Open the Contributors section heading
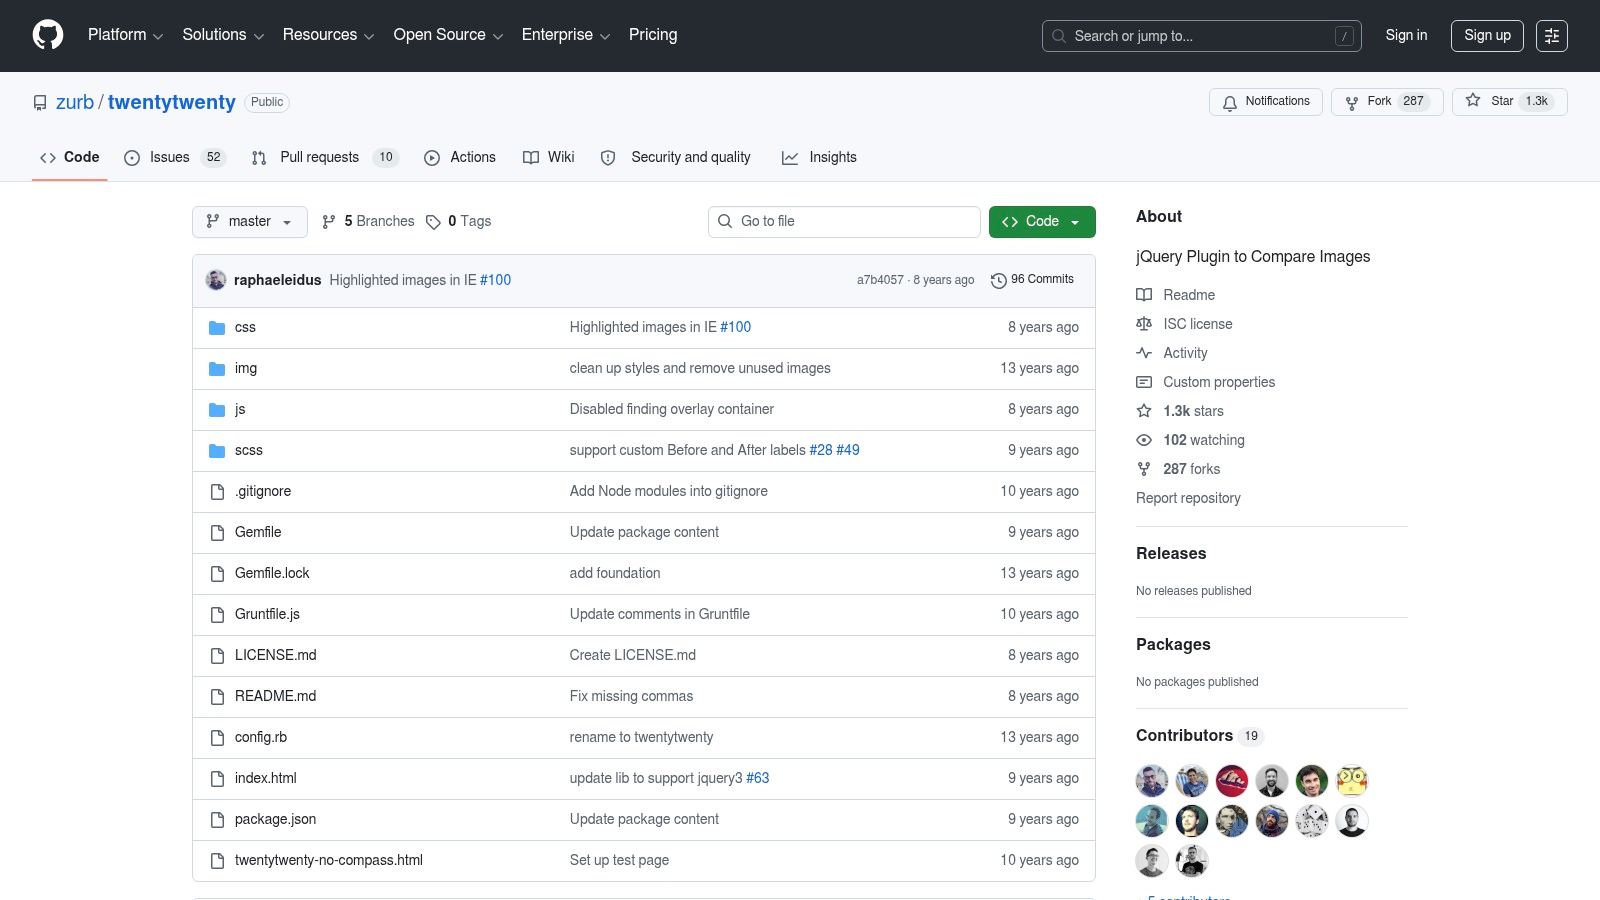 point(1184,735)
